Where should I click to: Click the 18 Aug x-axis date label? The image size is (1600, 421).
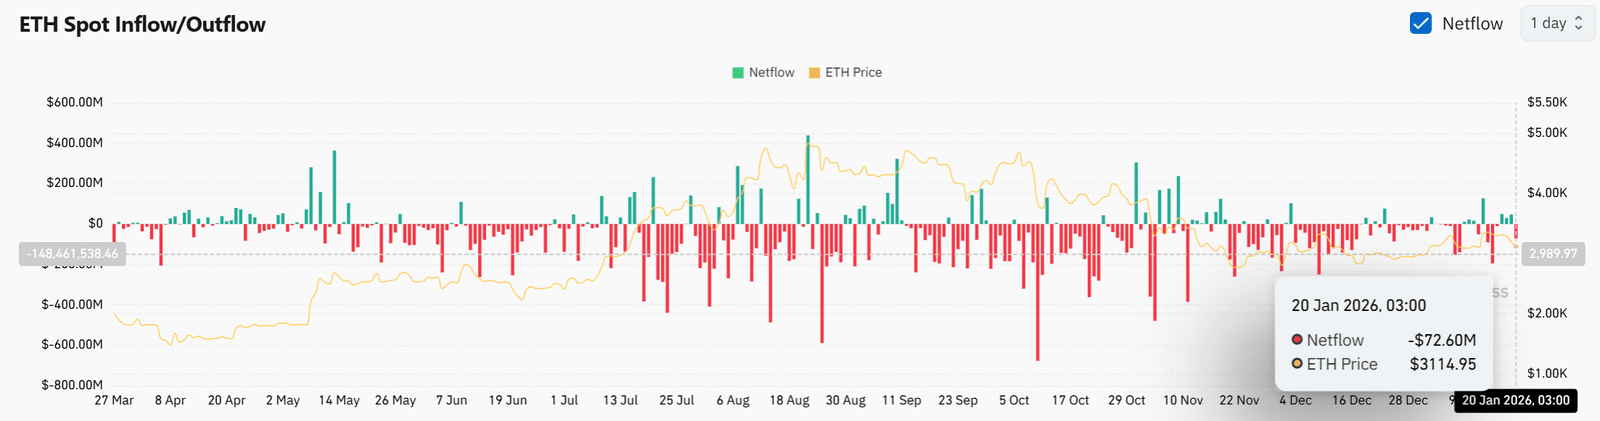[x=789, y=400]
